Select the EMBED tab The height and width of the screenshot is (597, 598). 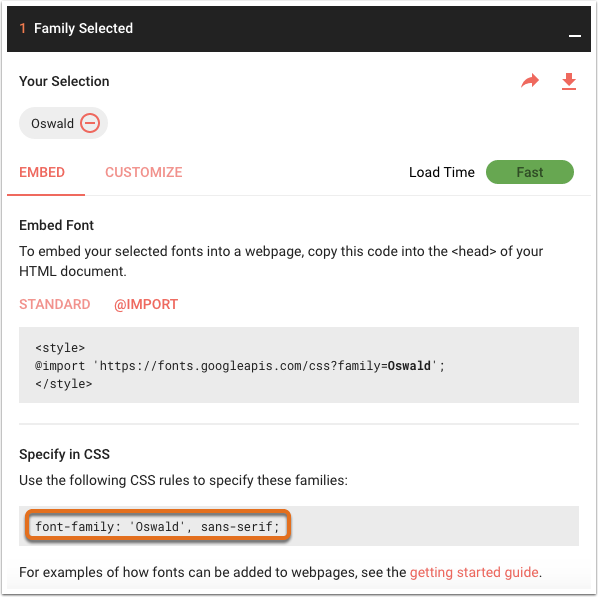tap(42, 172)
